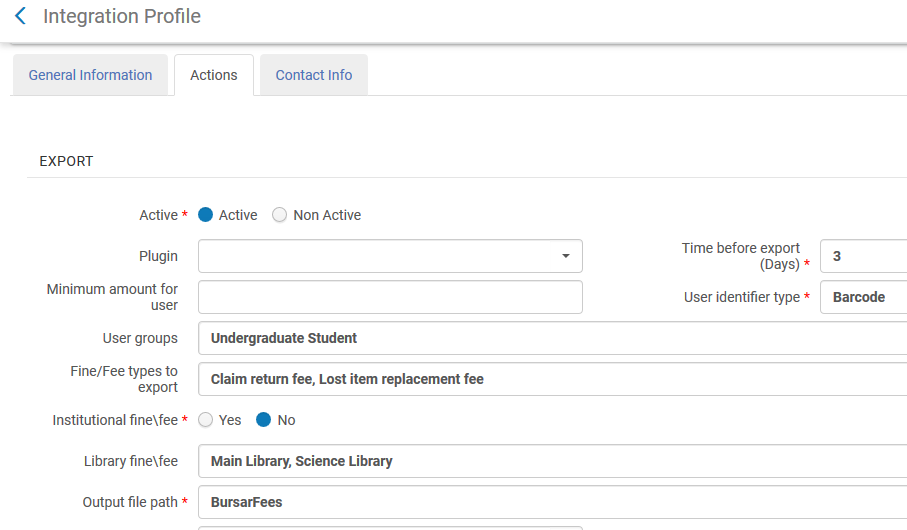Click the Plugin dropdown caret arrow
907x530 pixels.
pos(565,256)
